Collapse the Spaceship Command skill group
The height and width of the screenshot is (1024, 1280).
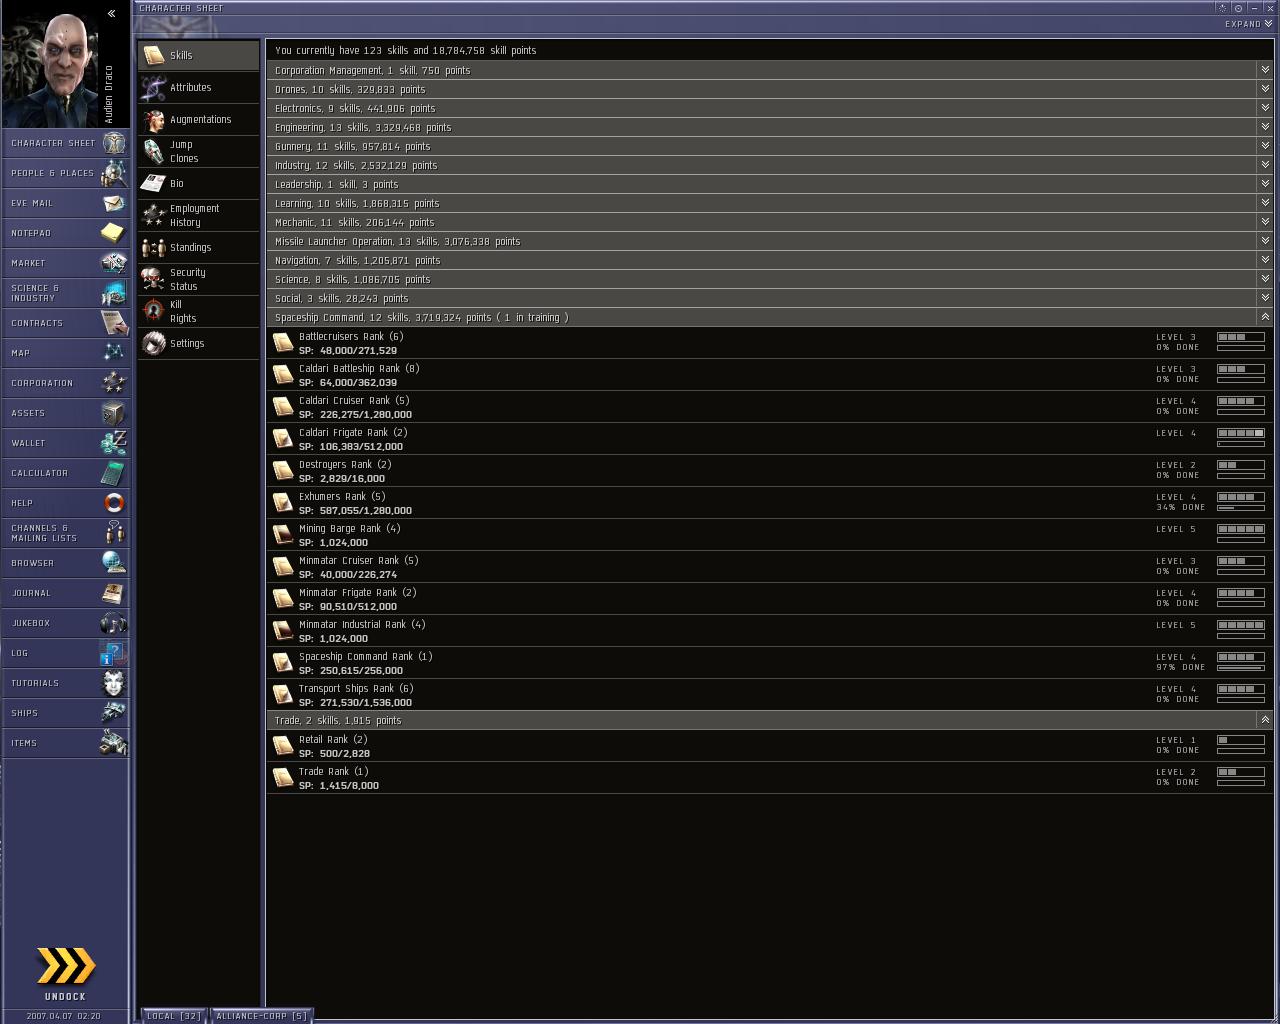(1265, 317)
